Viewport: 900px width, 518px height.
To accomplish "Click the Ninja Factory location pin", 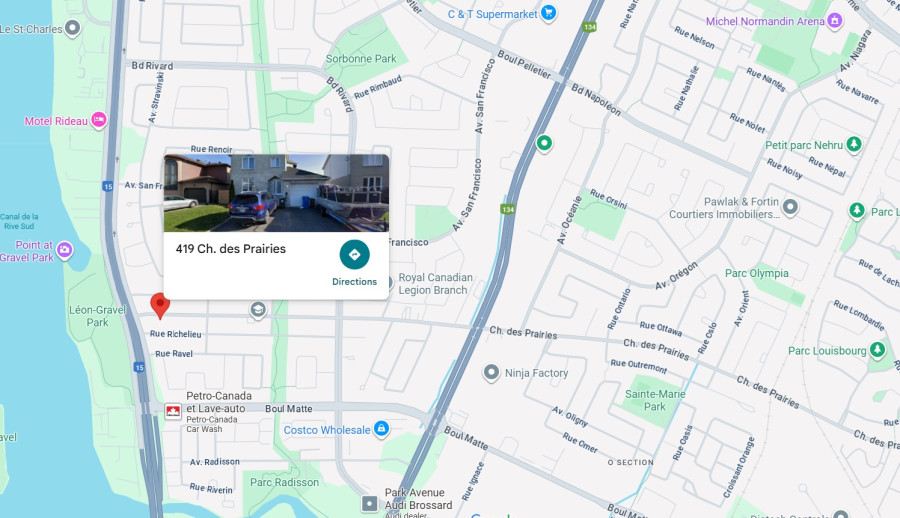I will click(x=491, y=373).
